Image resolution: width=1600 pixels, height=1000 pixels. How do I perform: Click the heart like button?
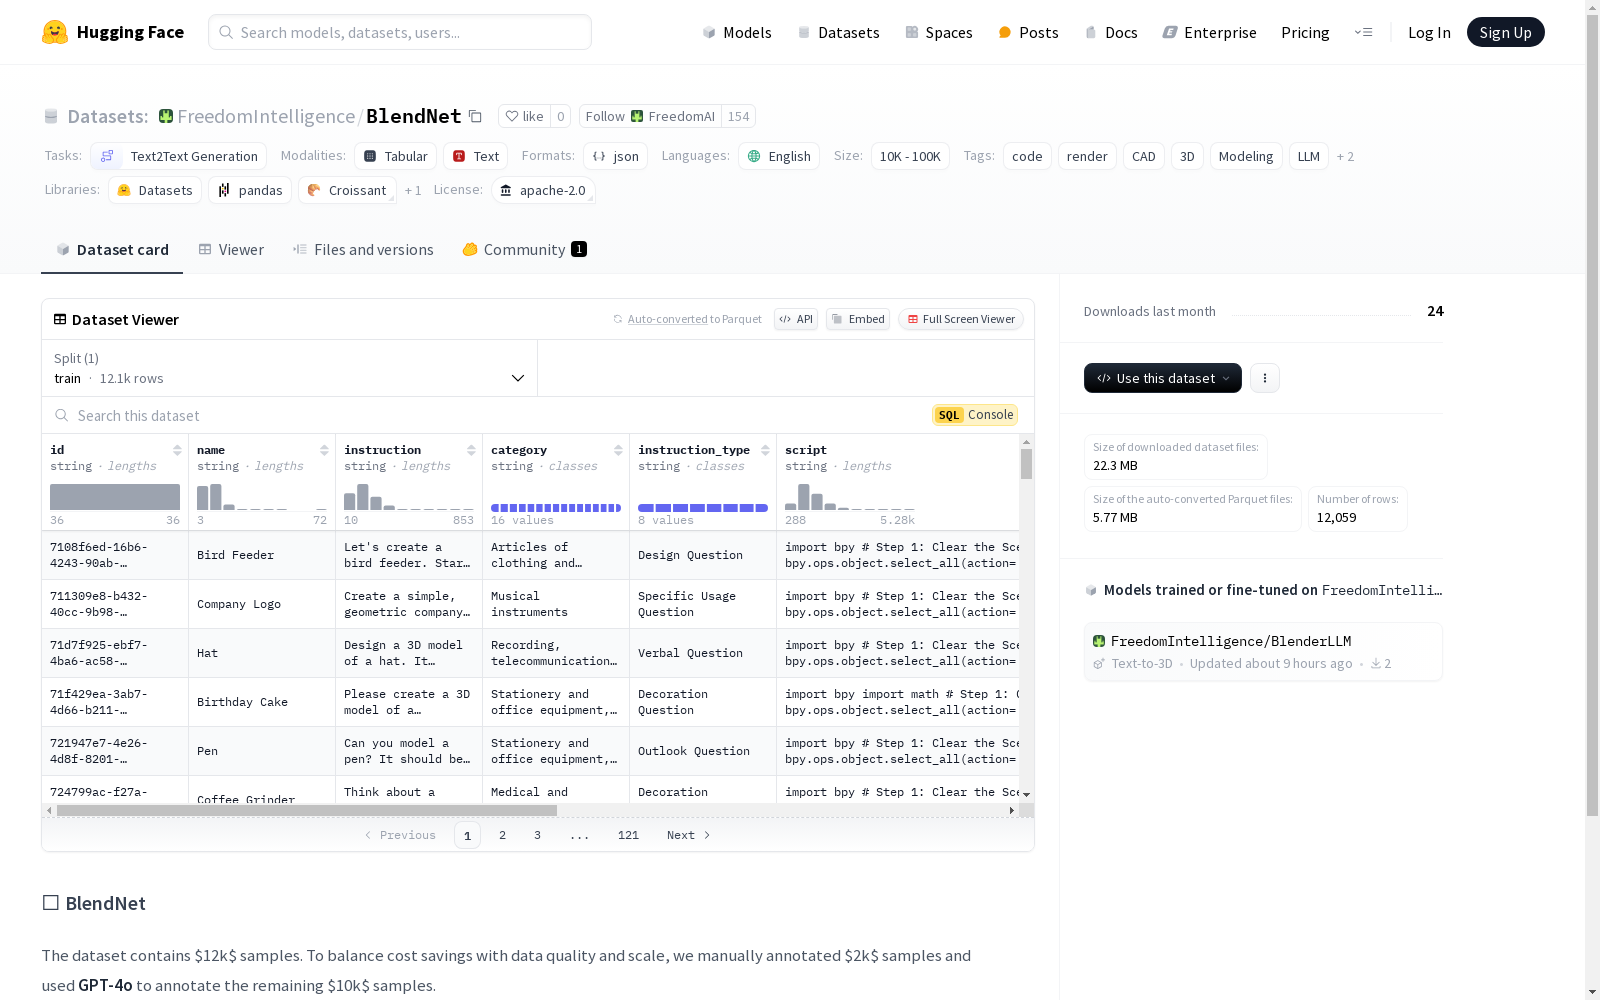[x=524, y=116]
